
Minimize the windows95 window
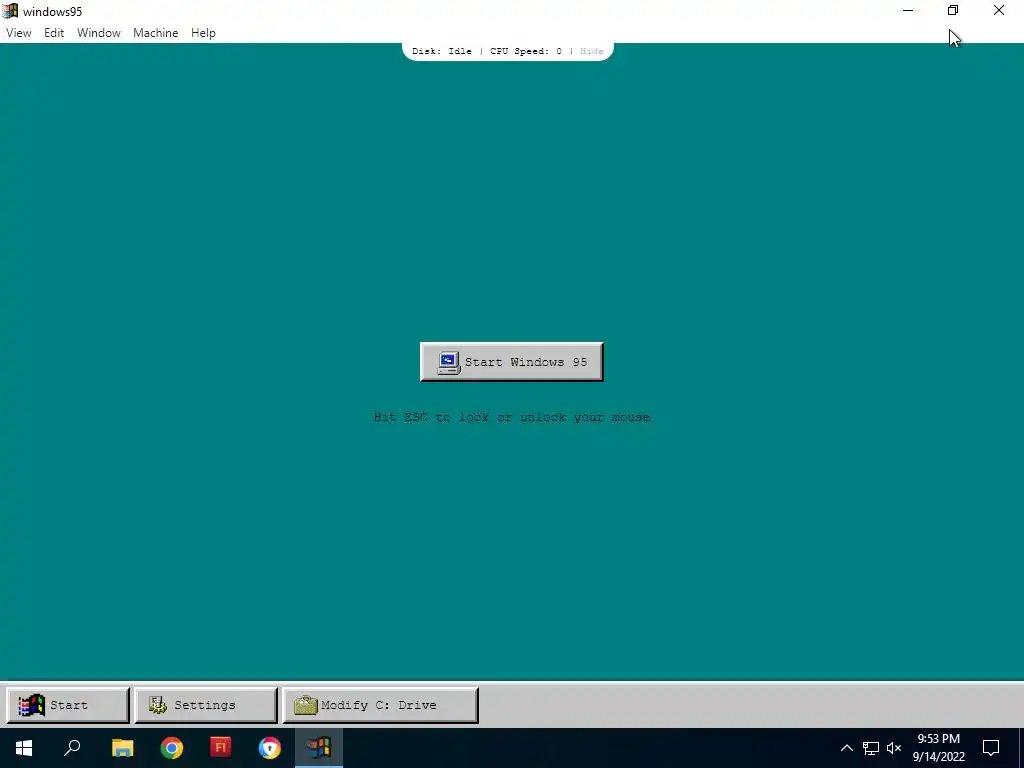pyautogui.click(x=908, y=10)
